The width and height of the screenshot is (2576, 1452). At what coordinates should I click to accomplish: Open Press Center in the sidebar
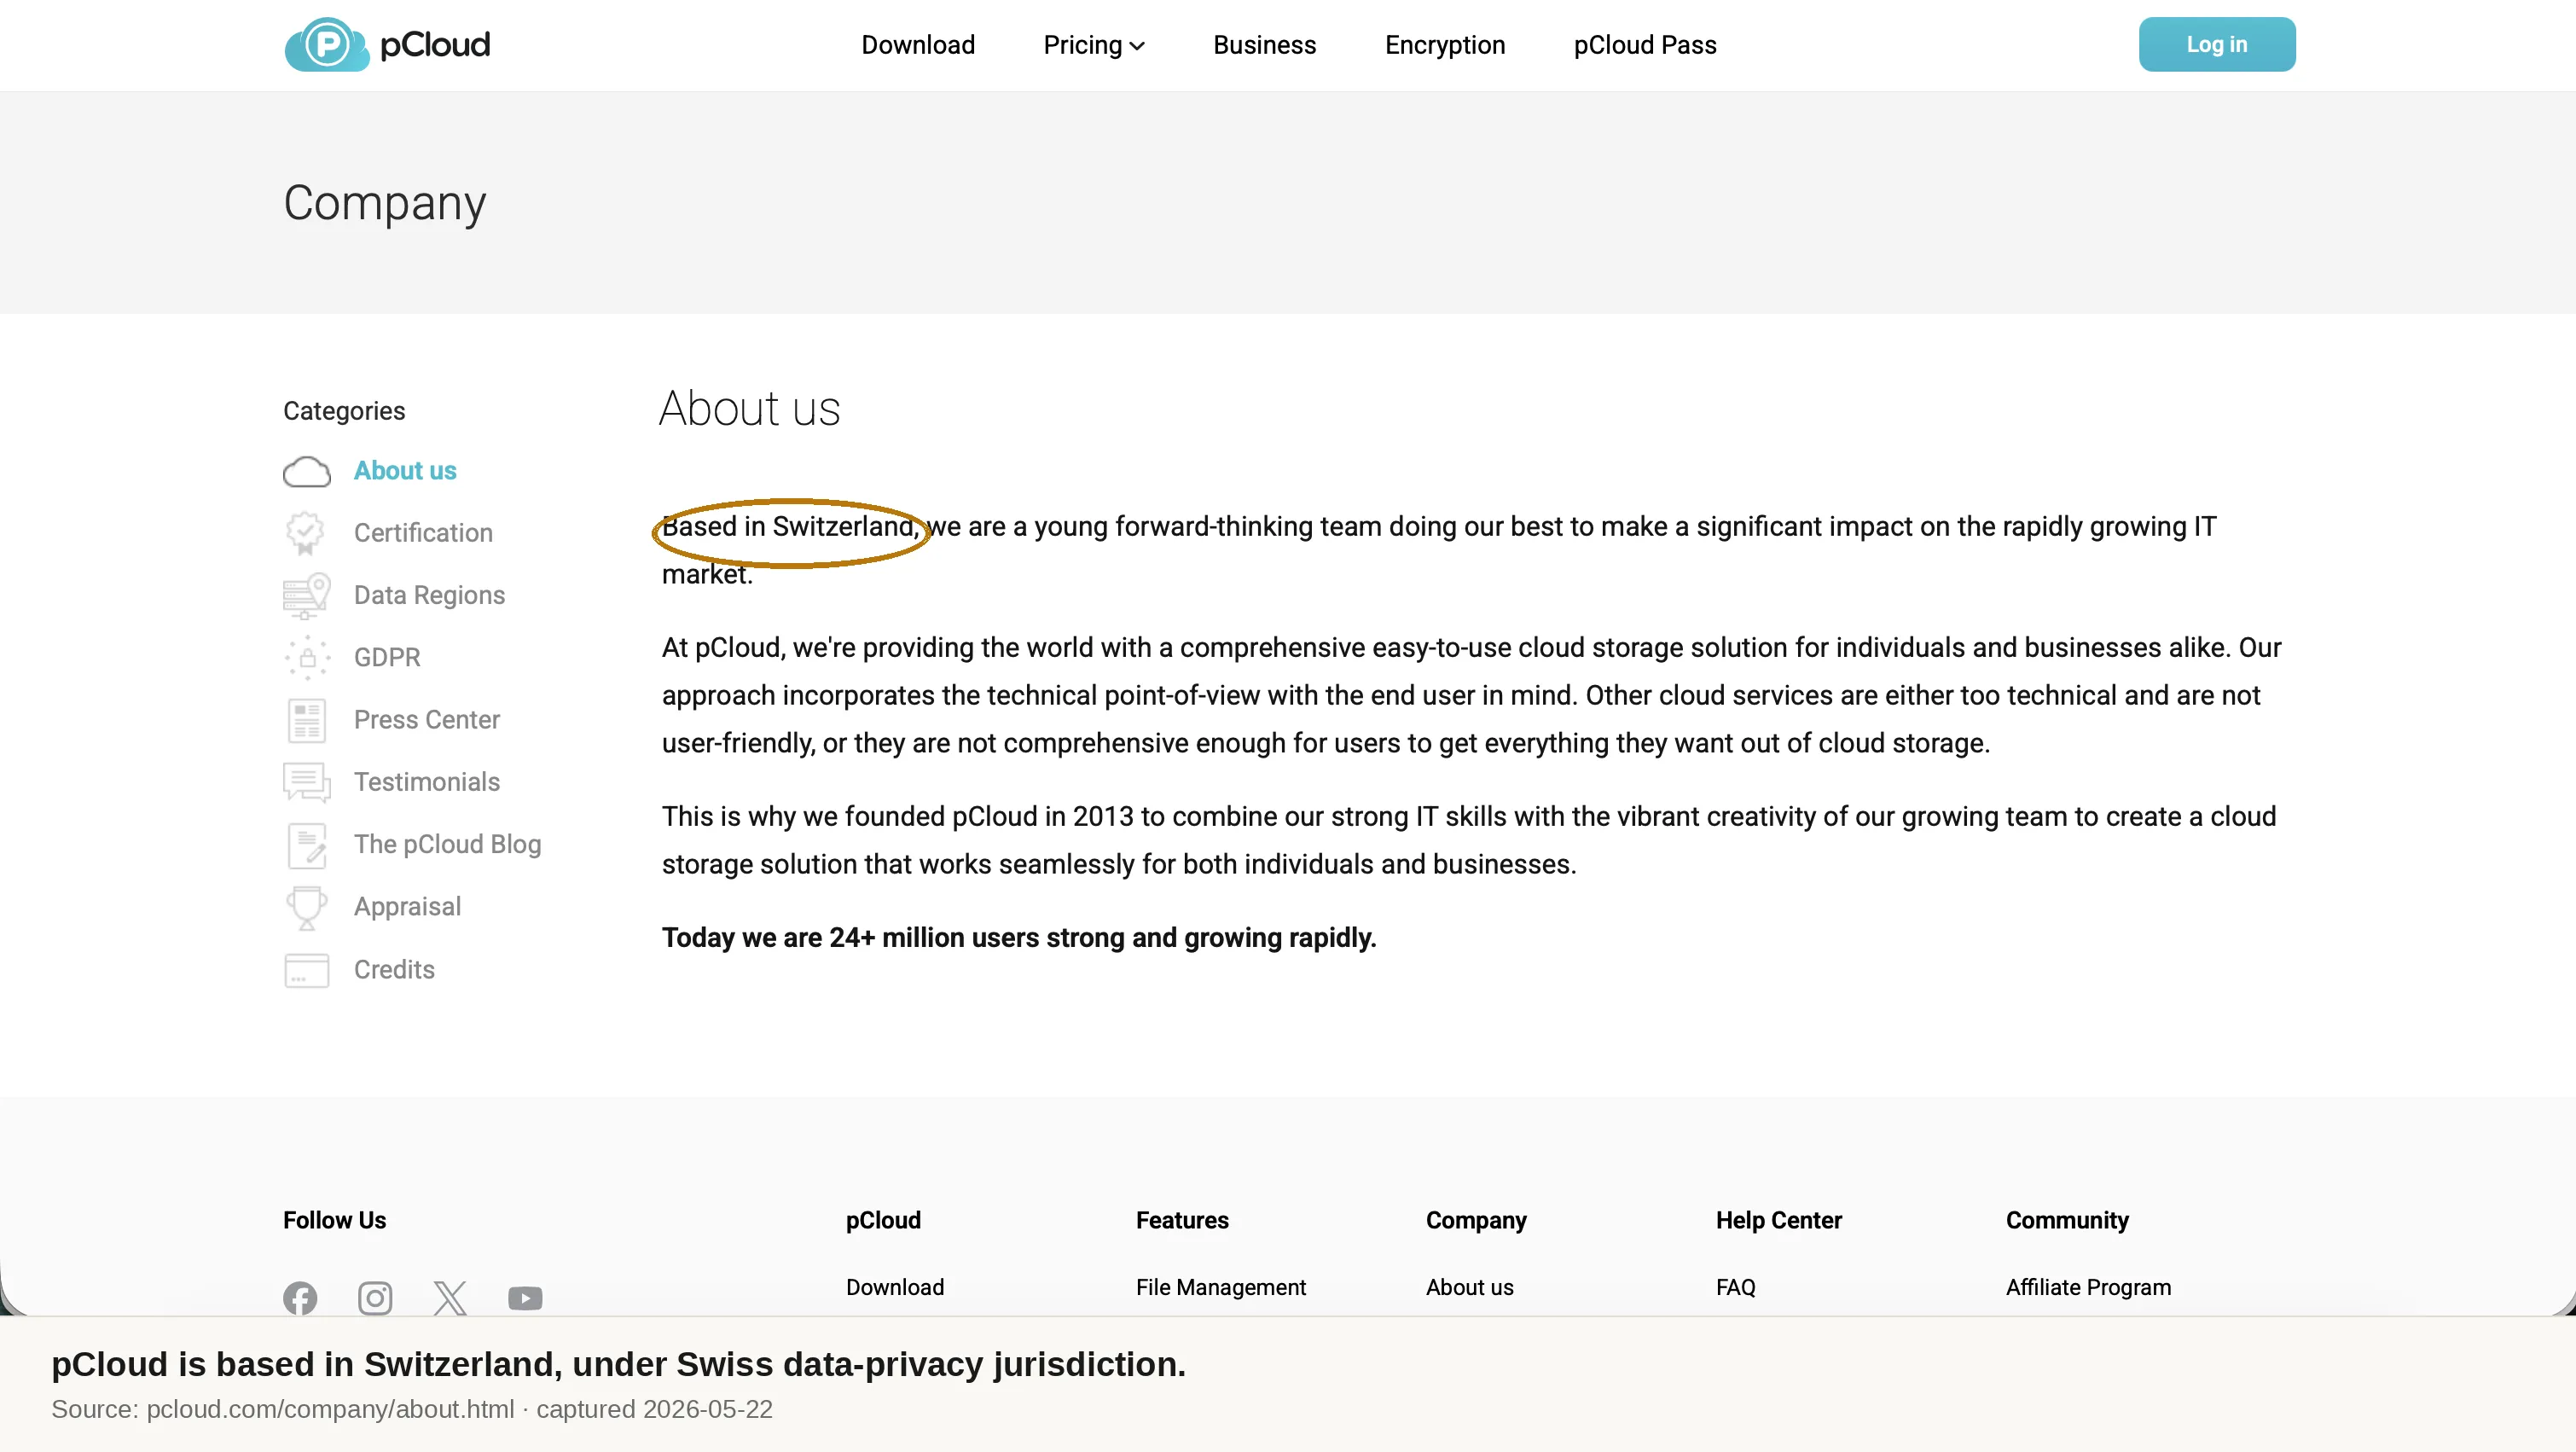click(x=427, y=720)
